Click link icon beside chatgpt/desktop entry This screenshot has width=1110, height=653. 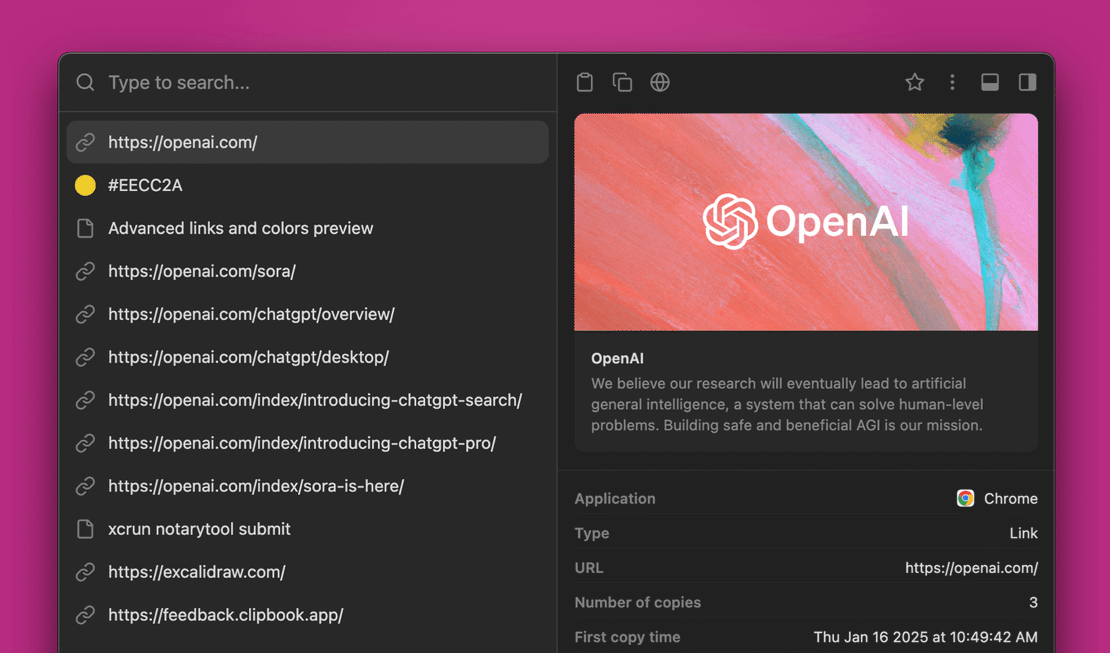[x=85, y=357]
